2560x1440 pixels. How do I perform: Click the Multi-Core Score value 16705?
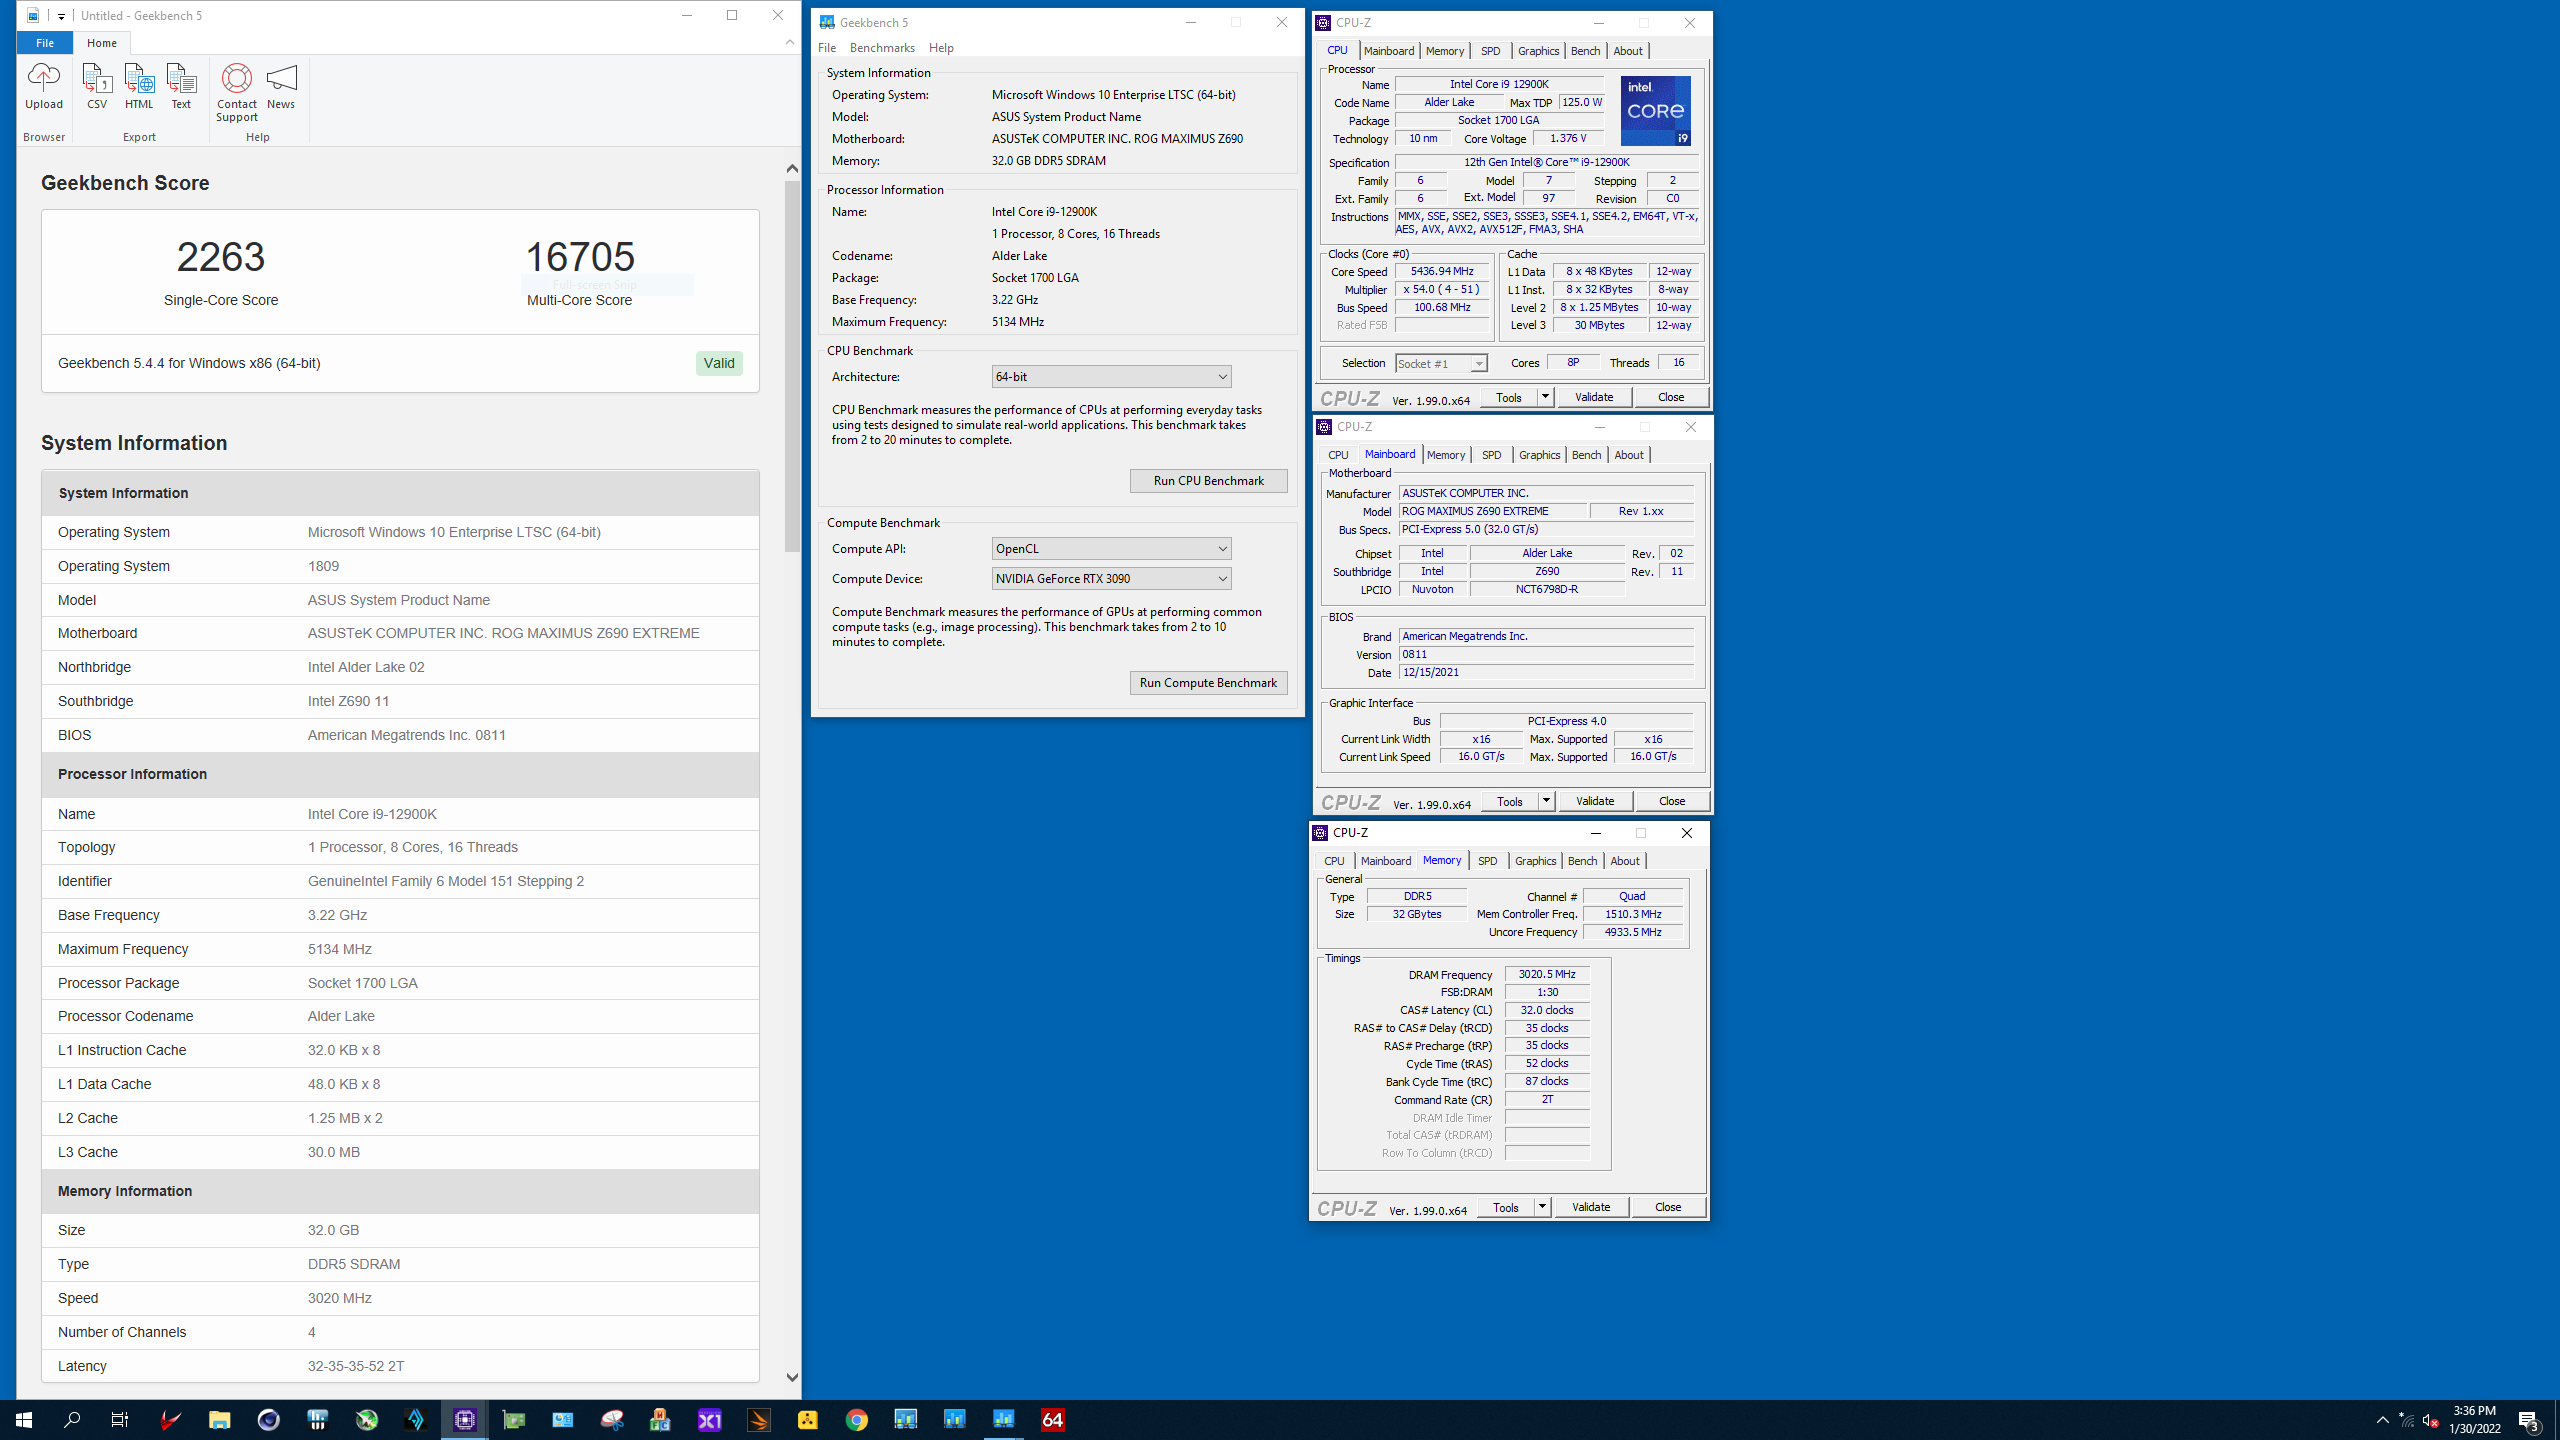pos(580,257)
